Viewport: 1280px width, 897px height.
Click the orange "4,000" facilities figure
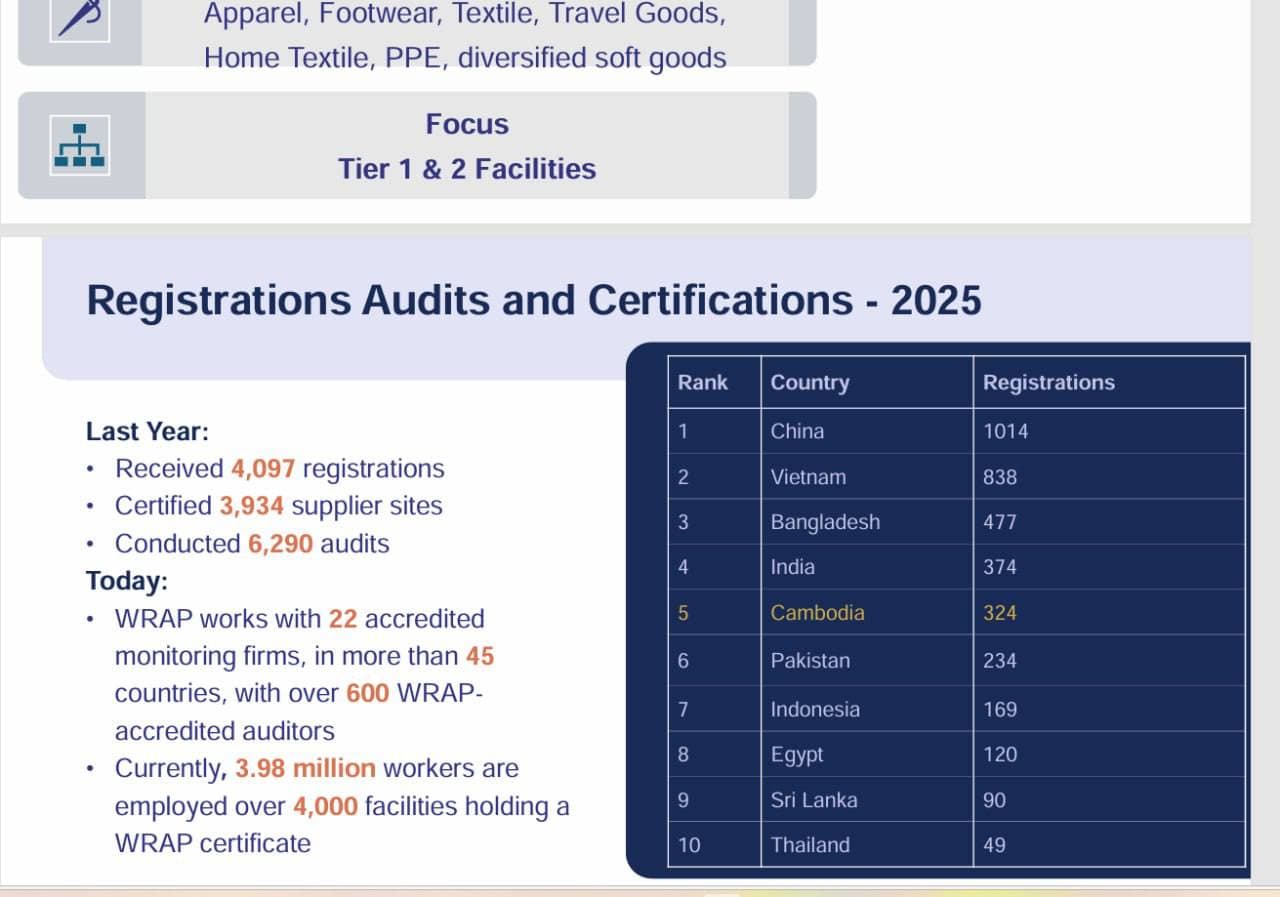pos(325,807)
